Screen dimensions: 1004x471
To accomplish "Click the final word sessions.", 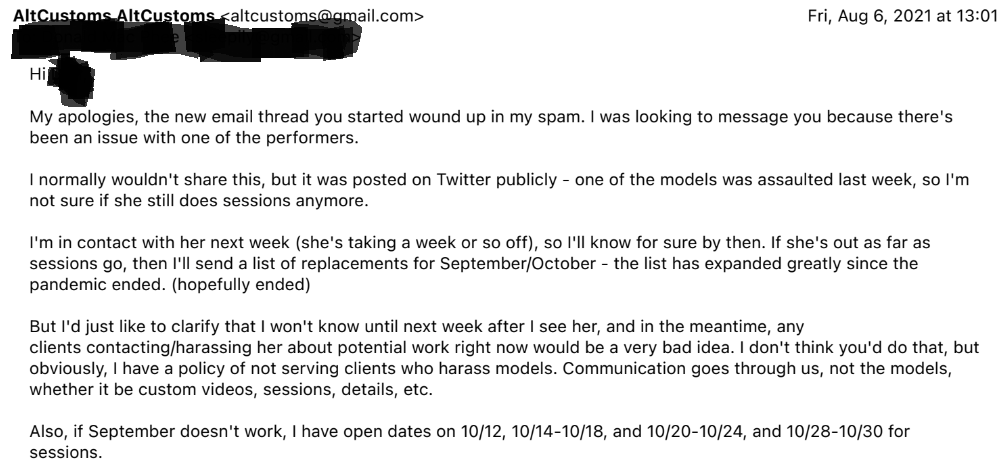I will pyautogui.click(x=65, y=452).
